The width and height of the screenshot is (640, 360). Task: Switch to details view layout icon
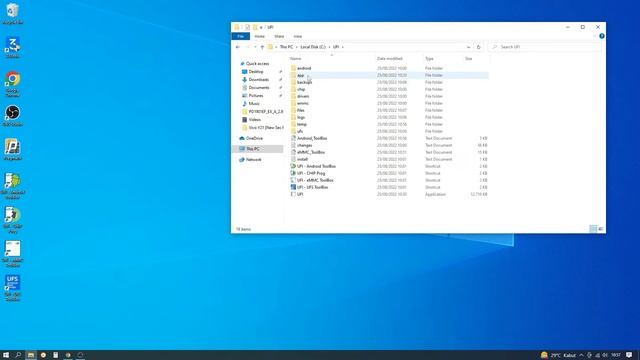(593, 229)
